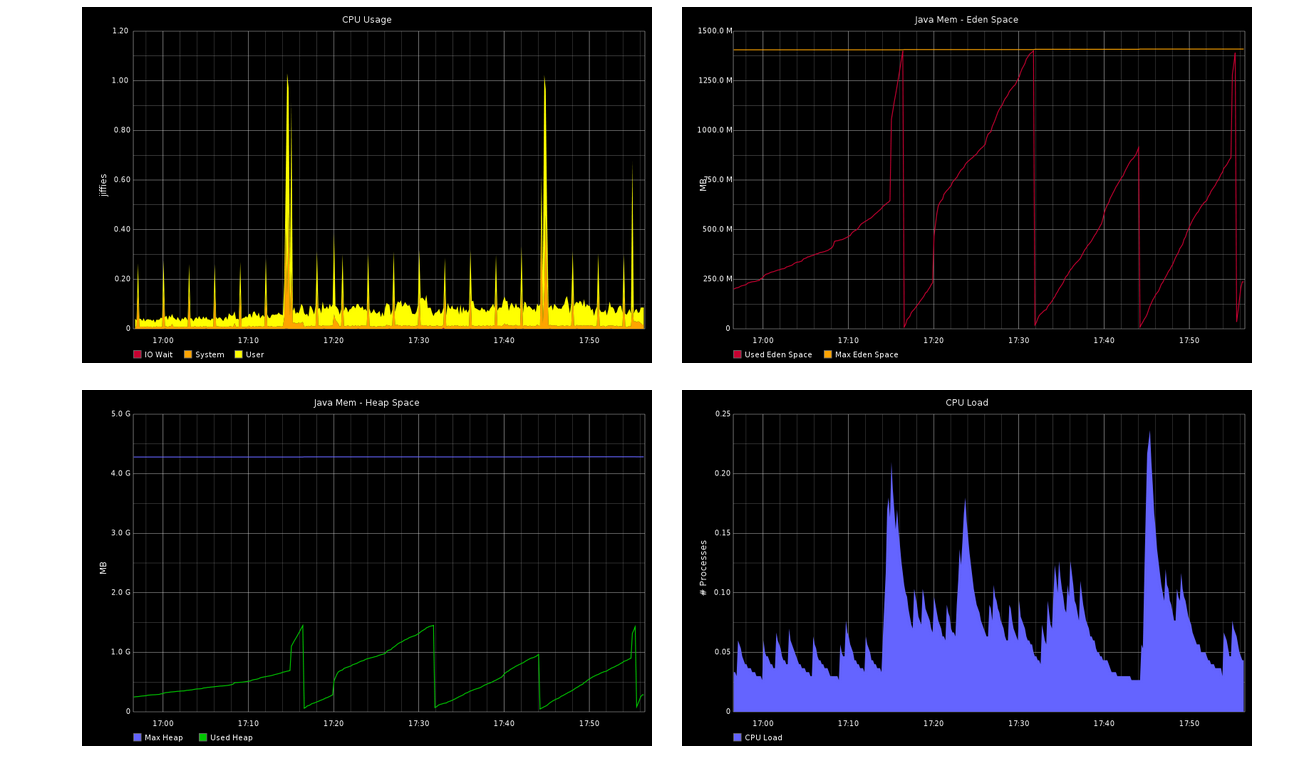
Task: Select the 'Max Heap' legend label
Action: click(164, 738)
